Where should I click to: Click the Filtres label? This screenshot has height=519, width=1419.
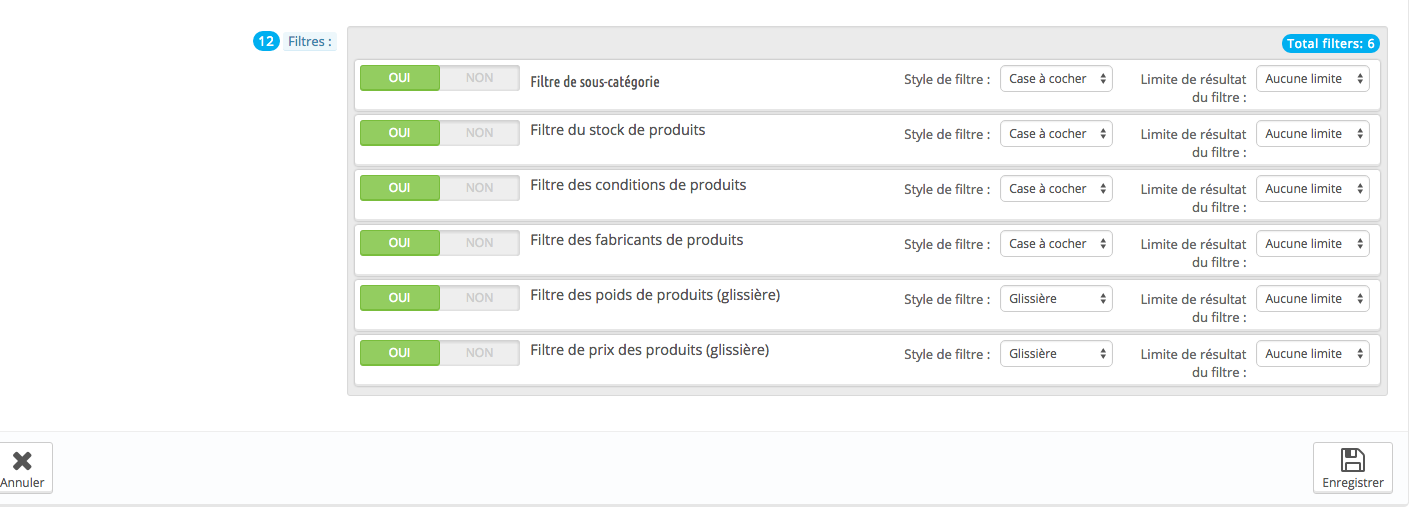pos(310,42)
